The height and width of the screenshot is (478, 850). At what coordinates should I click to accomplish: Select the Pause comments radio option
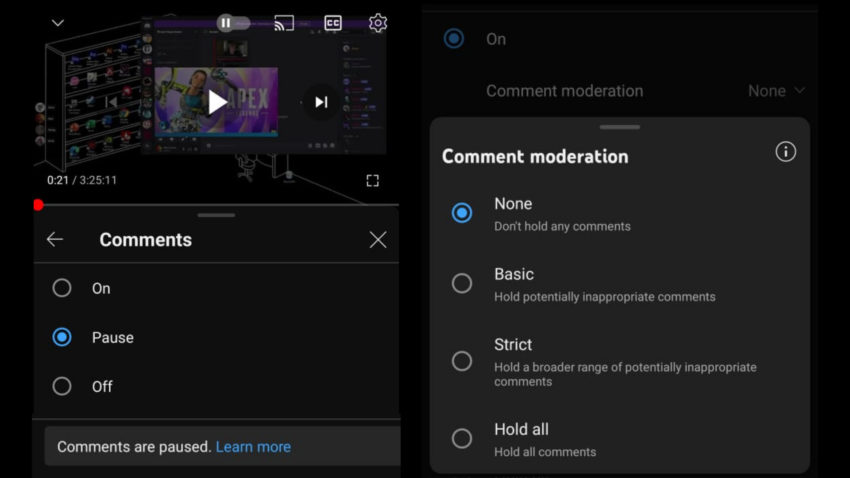coord(62,337)
